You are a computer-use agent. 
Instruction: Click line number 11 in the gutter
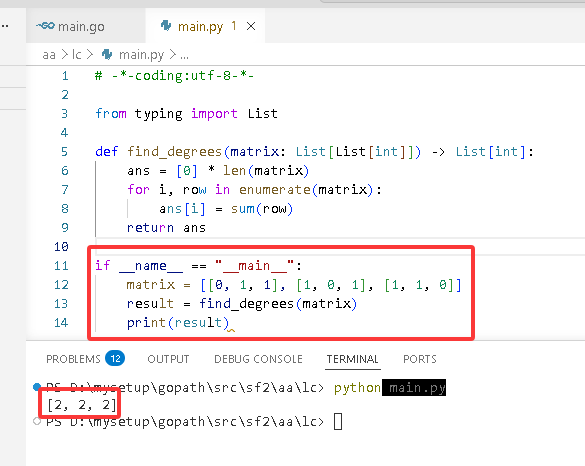coord(61,266)
